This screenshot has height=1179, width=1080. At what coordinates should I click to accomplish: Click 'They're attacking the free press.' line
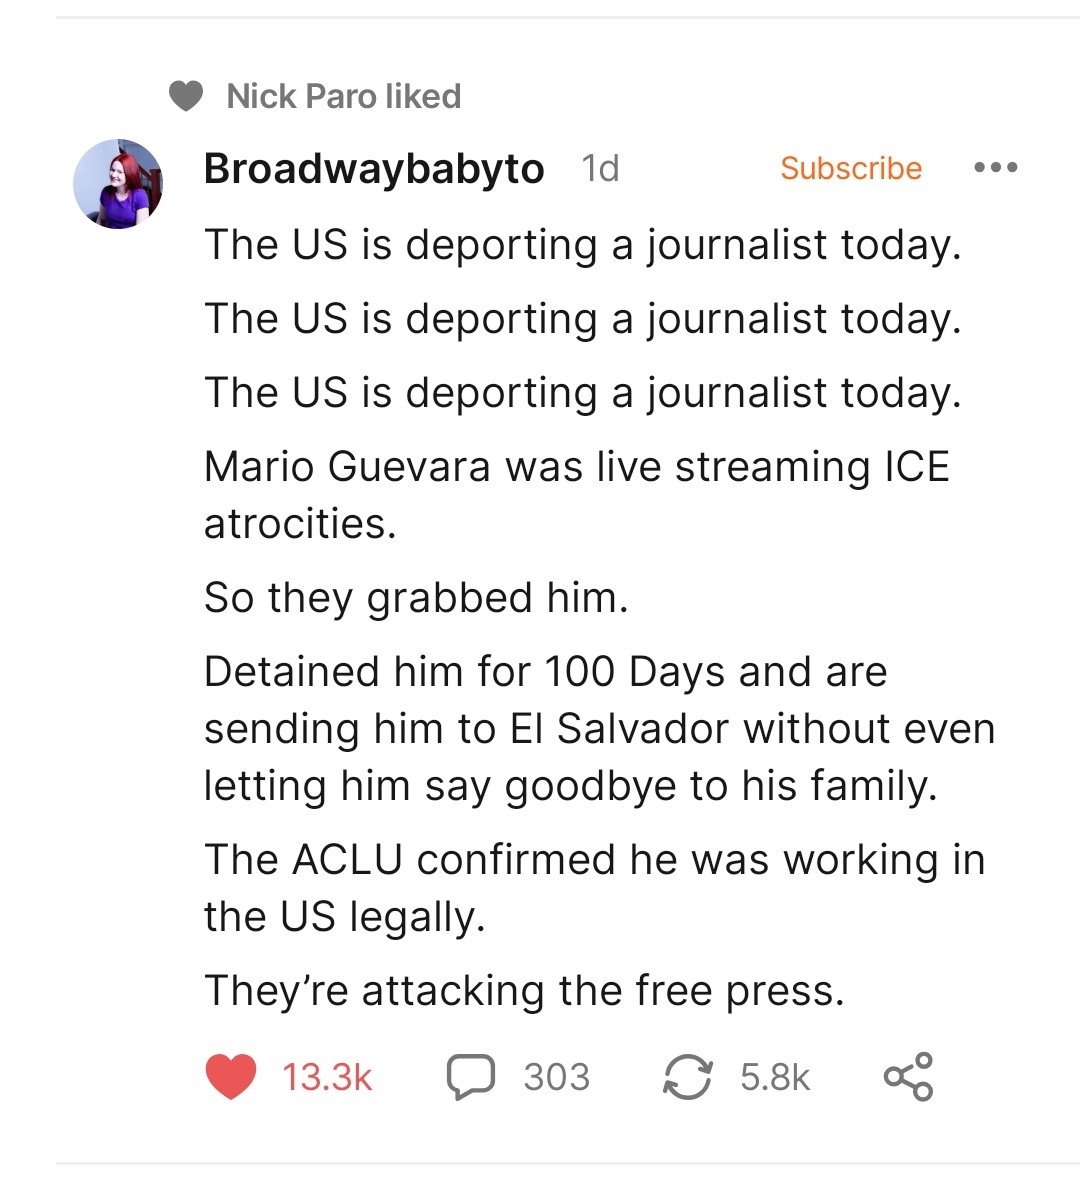click(524, 991)
